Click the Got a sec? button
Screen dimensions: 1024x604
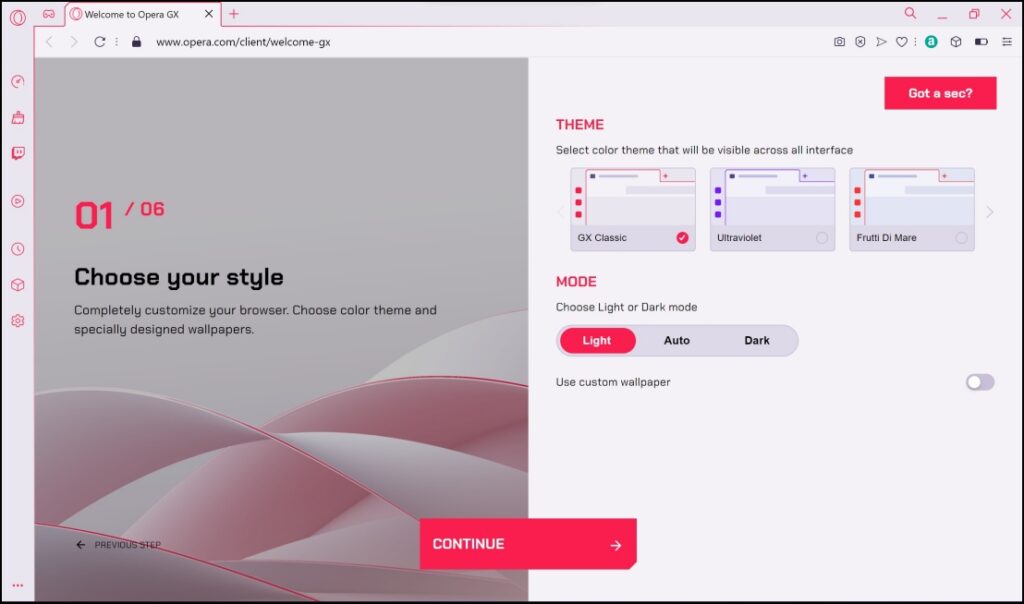[x=940, y=93]
